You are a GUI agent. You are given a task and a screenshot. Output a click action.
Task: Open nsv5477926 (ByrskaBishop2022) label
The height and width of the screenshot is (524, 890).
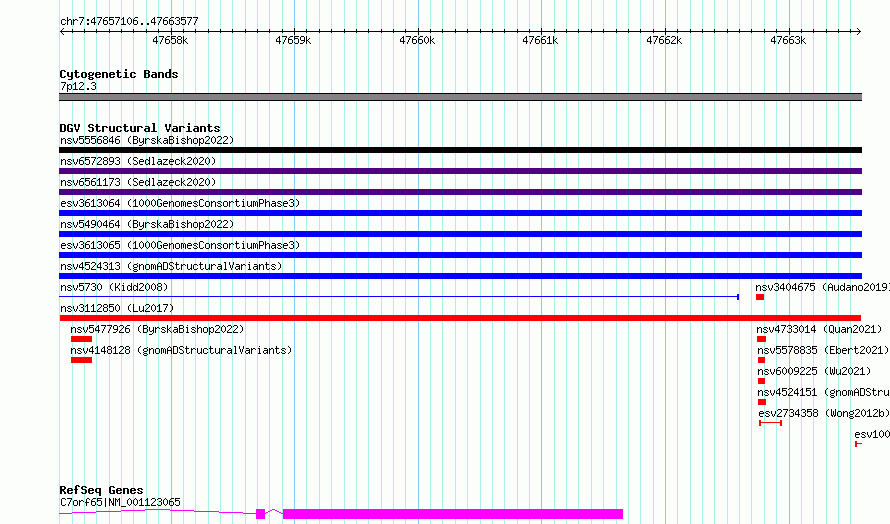pyautogui.click(x=157, y=329)
